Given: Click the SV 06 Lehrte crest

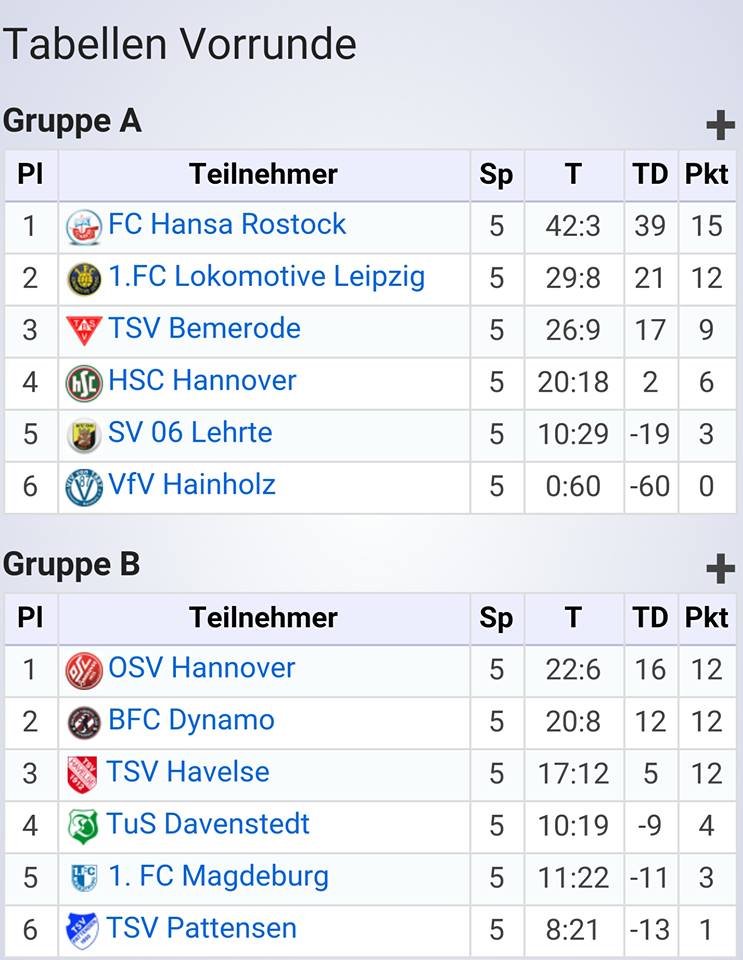Looking at the screenshot, I should 84,435.
